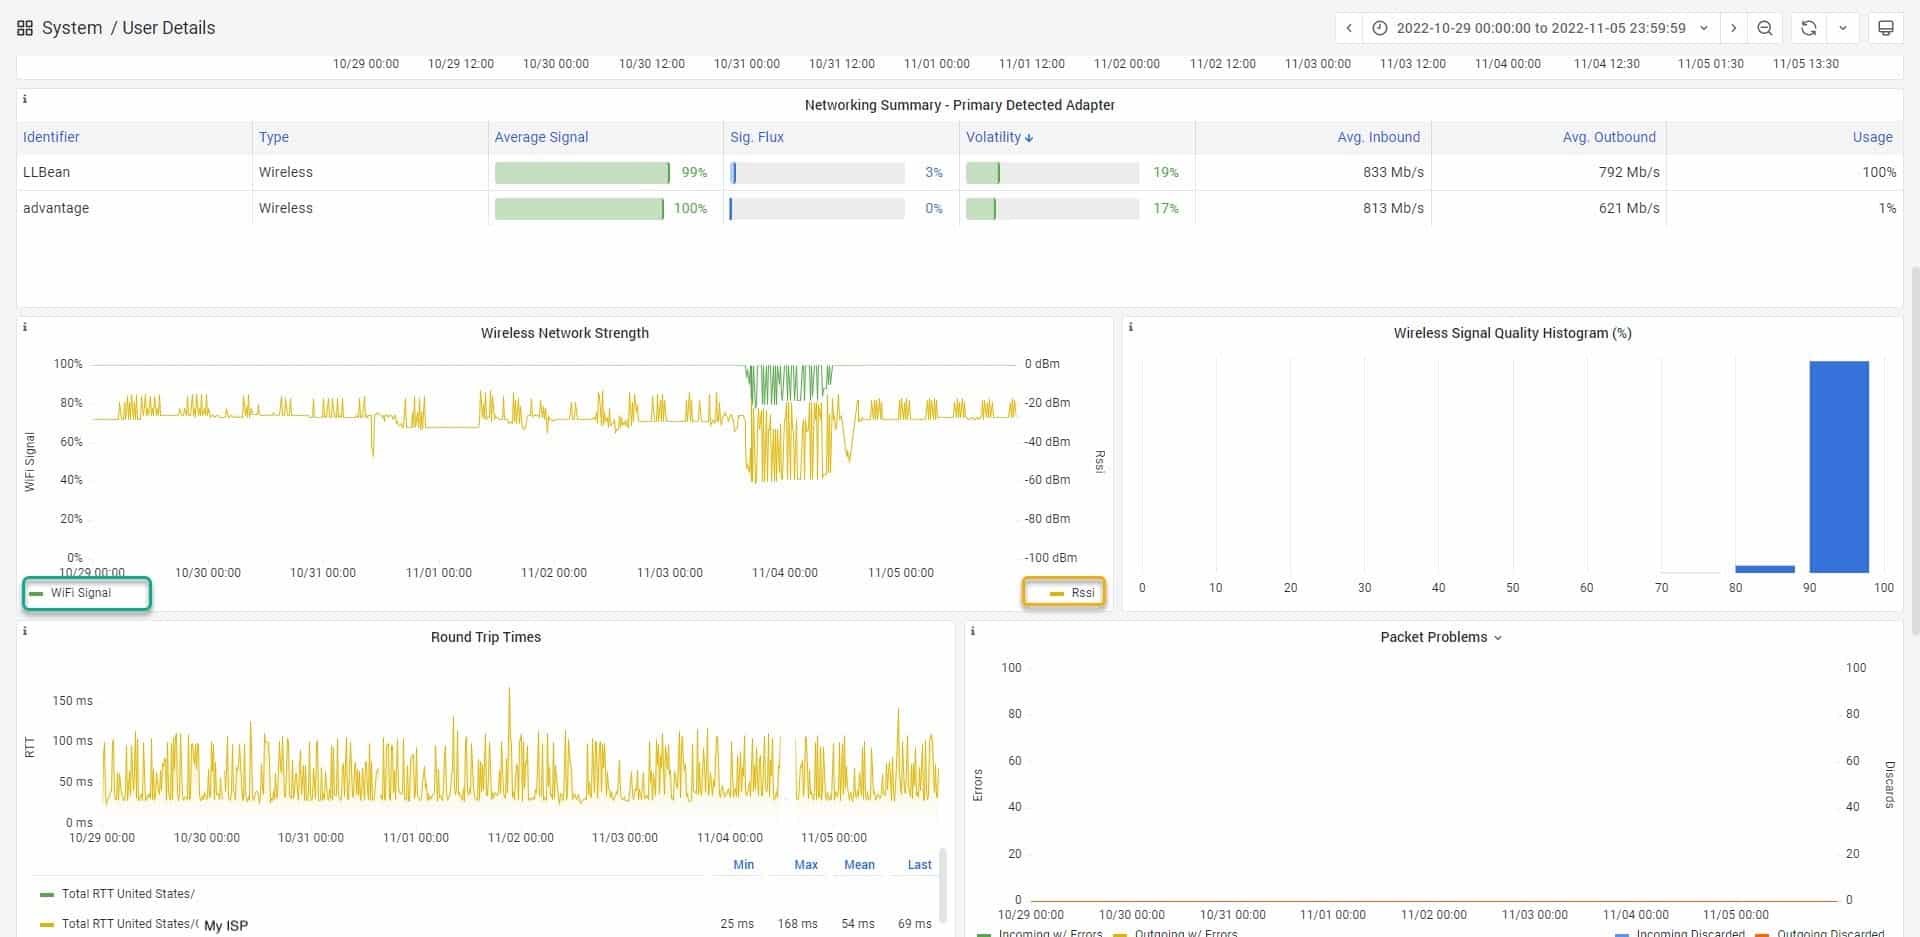Cycle view mode with the monitor icon
This screenshot has height=937, width=1920.
pos(1885,28)
